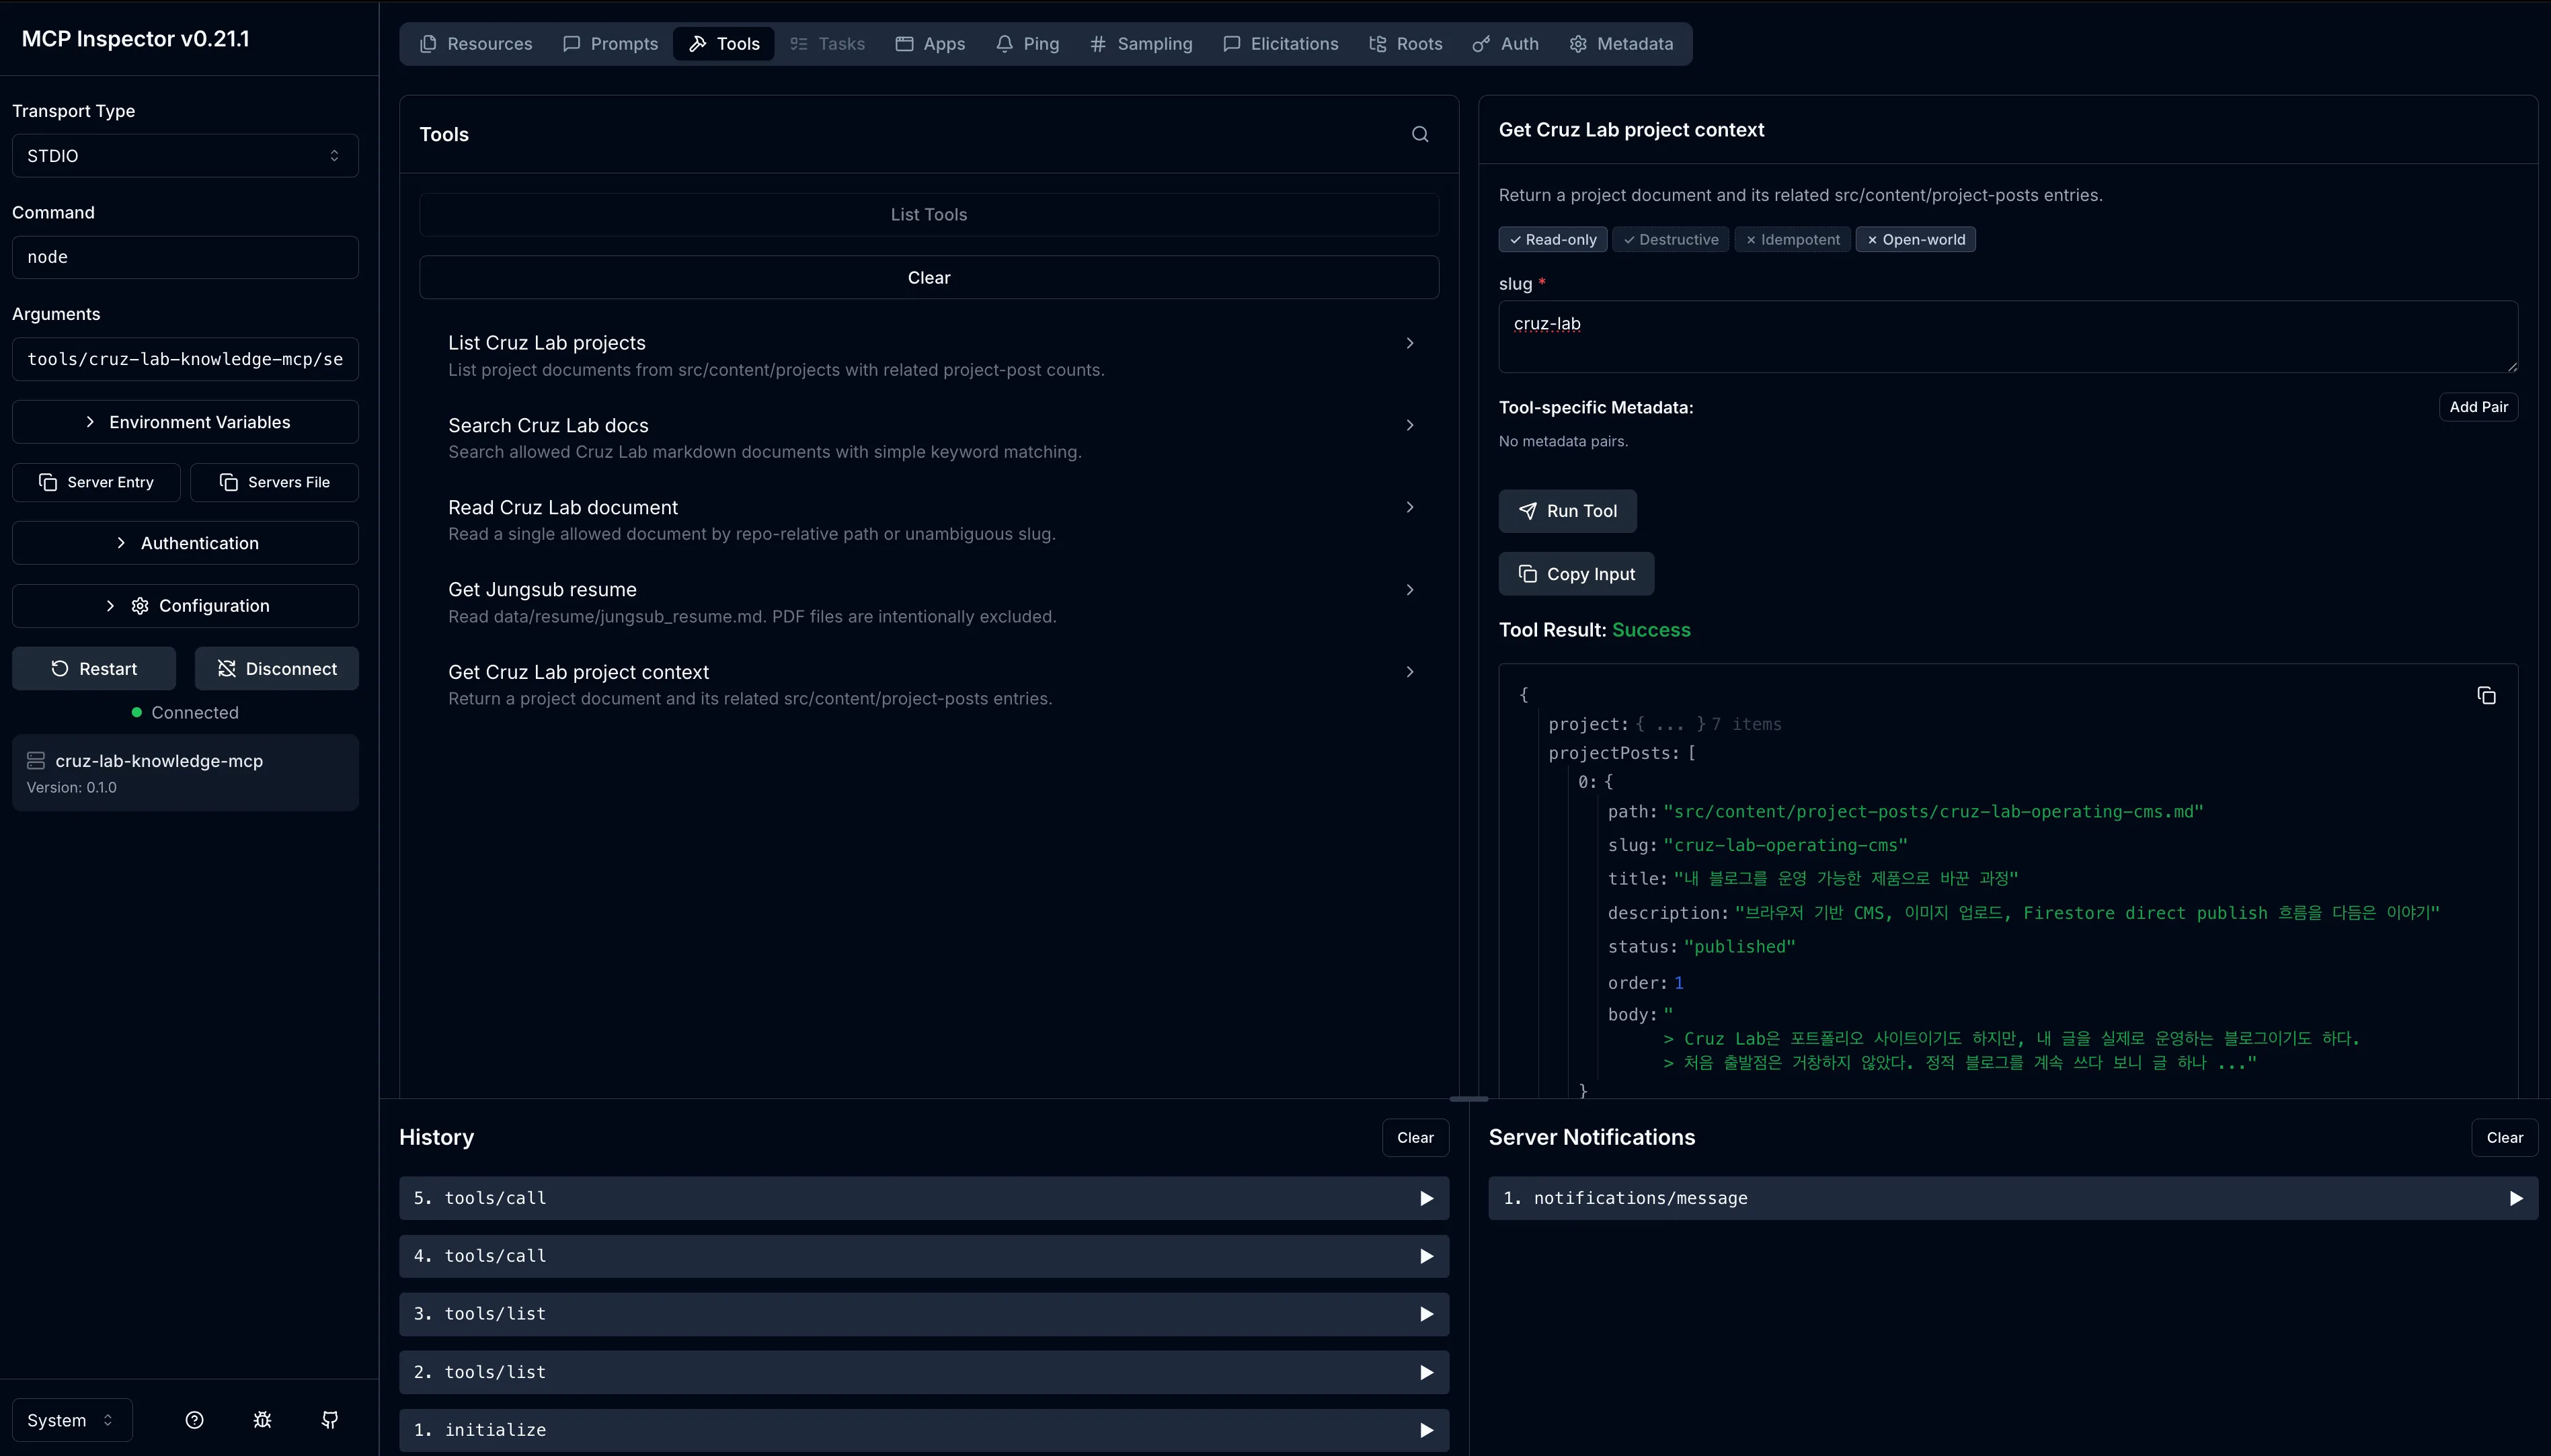Open the Roots tab
Image resolution: width=2551 pixels, height=1456 pixels.
[1406, 44]
